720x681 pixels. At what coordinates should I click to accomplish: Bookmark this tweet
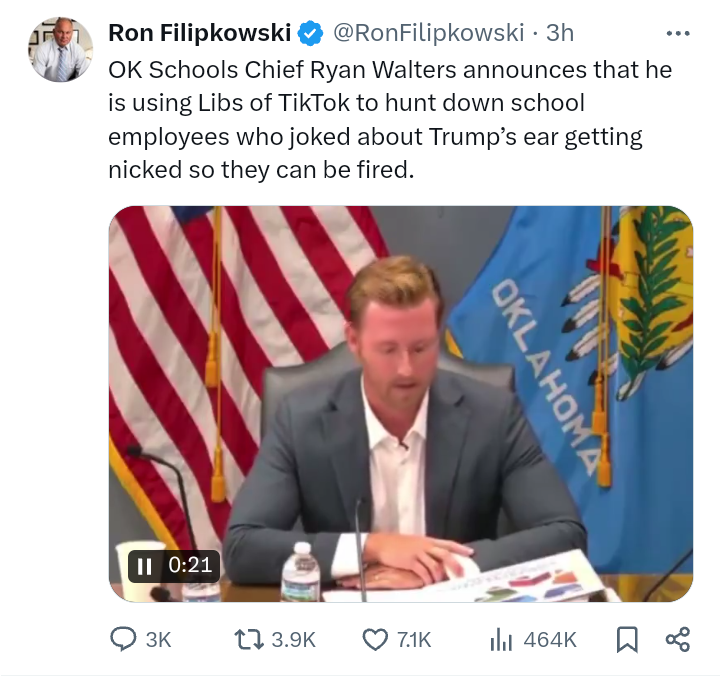(627, 639)
